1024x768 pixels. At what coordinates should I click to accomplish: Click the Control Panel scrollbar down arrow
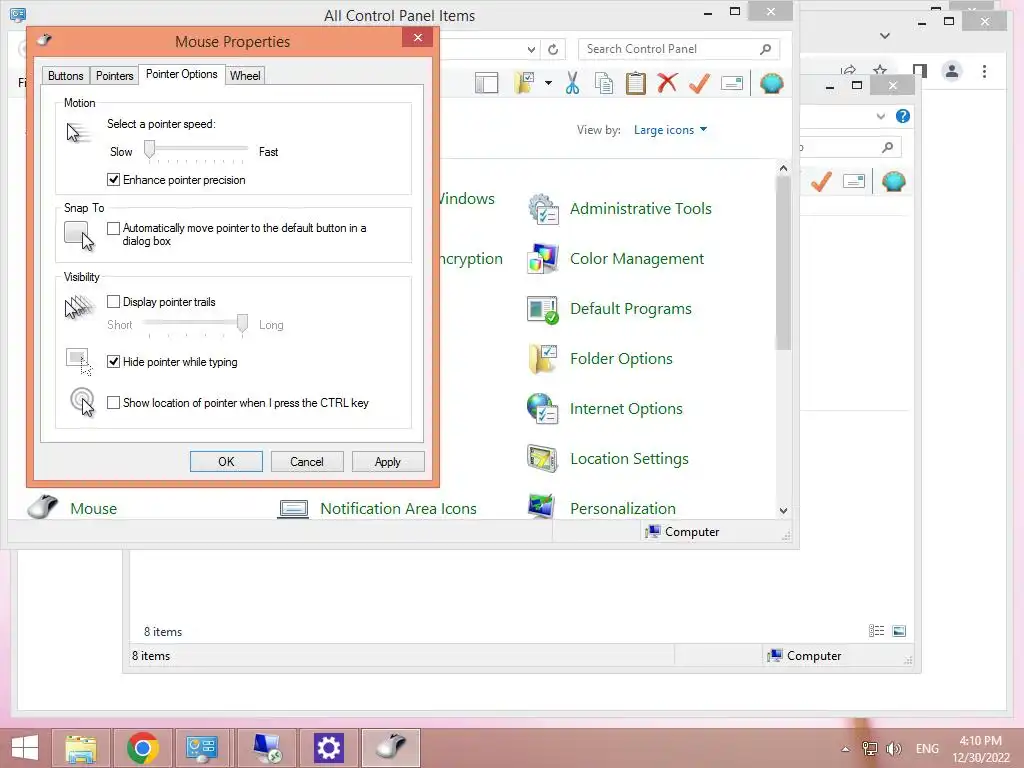coord(783,511)
